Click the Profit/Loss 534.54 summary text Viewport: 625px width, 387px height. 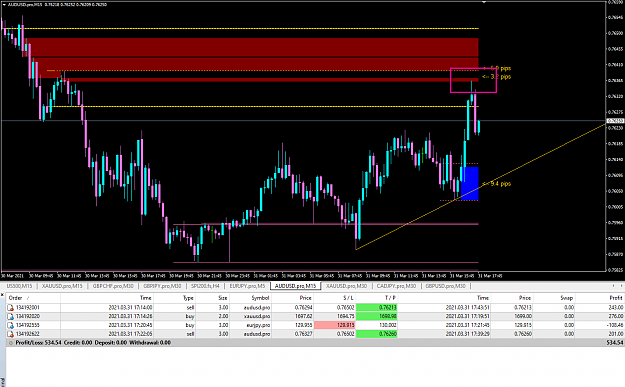38,343
